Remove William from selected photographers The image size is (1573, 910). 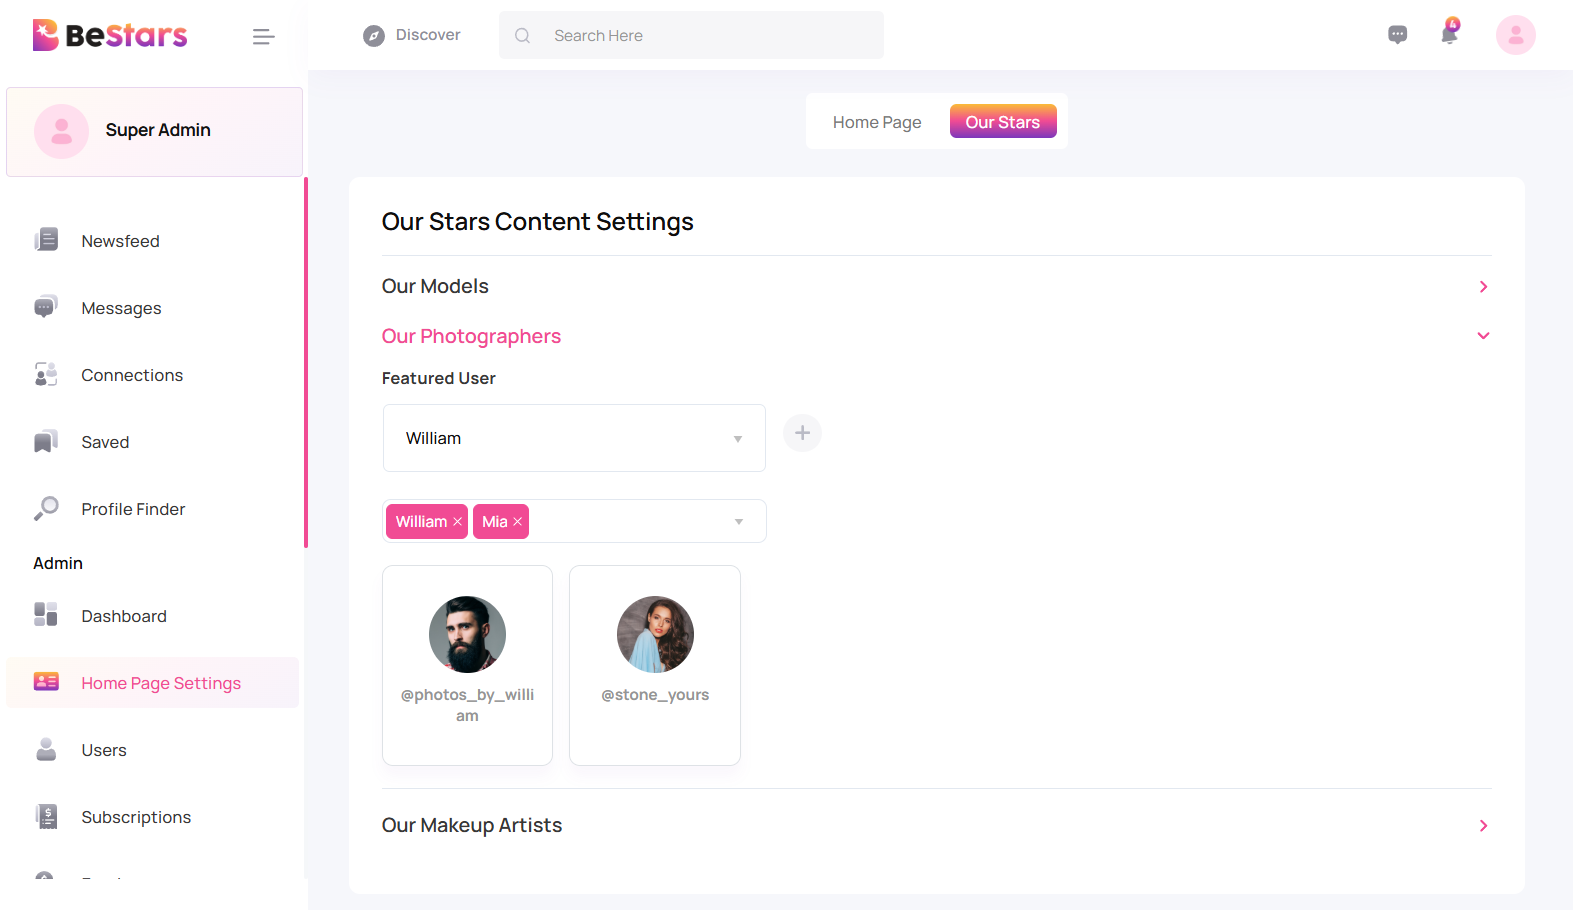[x=458, y=521]
